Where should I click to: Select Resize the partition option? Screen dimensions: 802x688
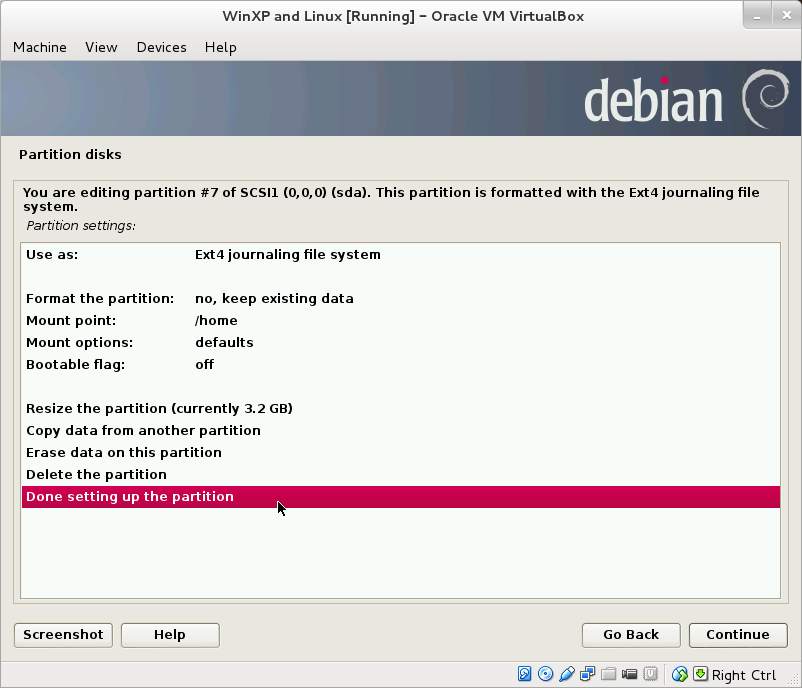[x=158, y=408]
